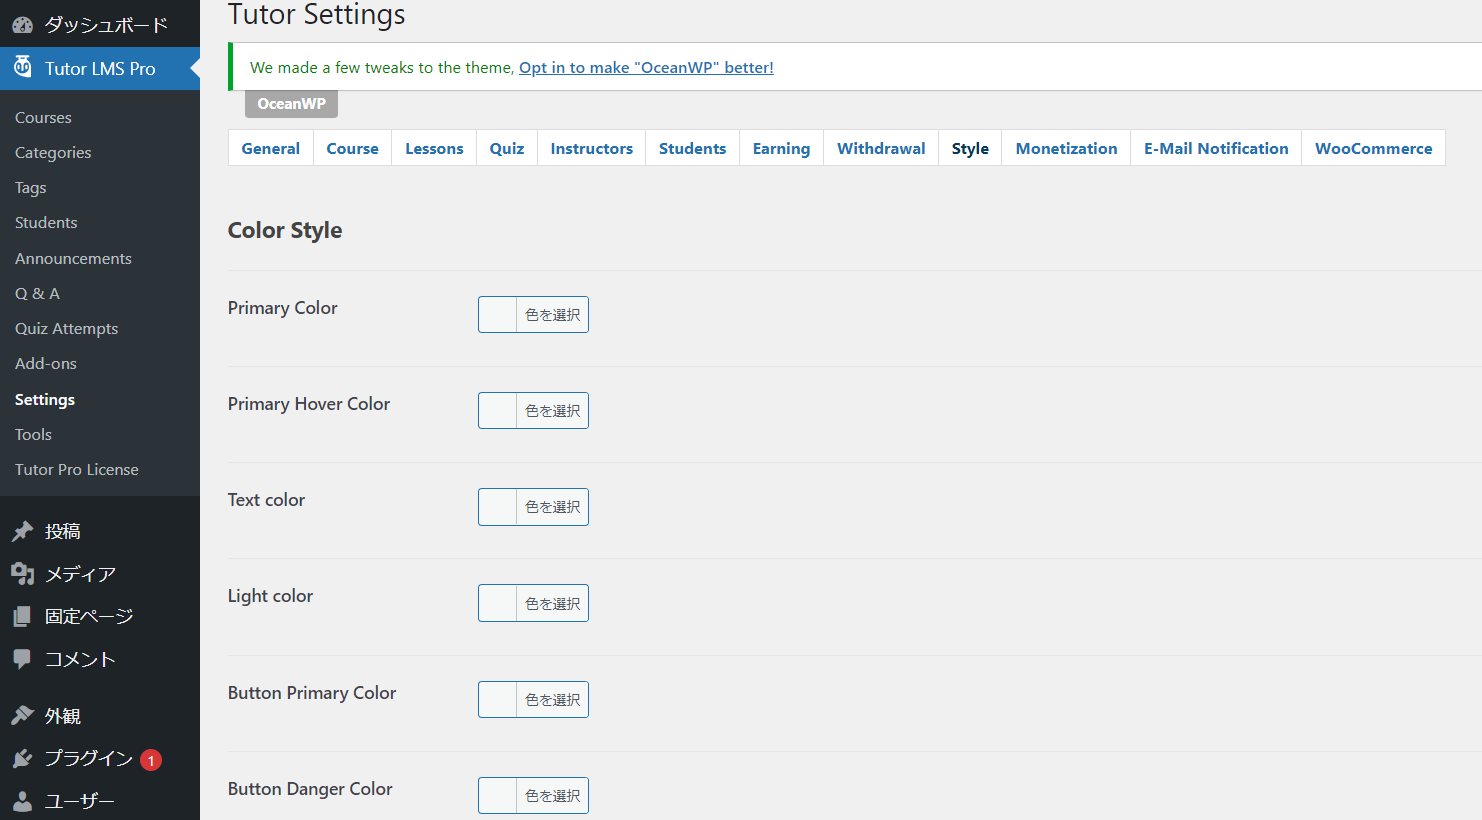Image resolution: width=1482 pixels, height=820 pixels.
Task: Click the dashboard gauge icon in sidebar
Action: tap(22, 24)
